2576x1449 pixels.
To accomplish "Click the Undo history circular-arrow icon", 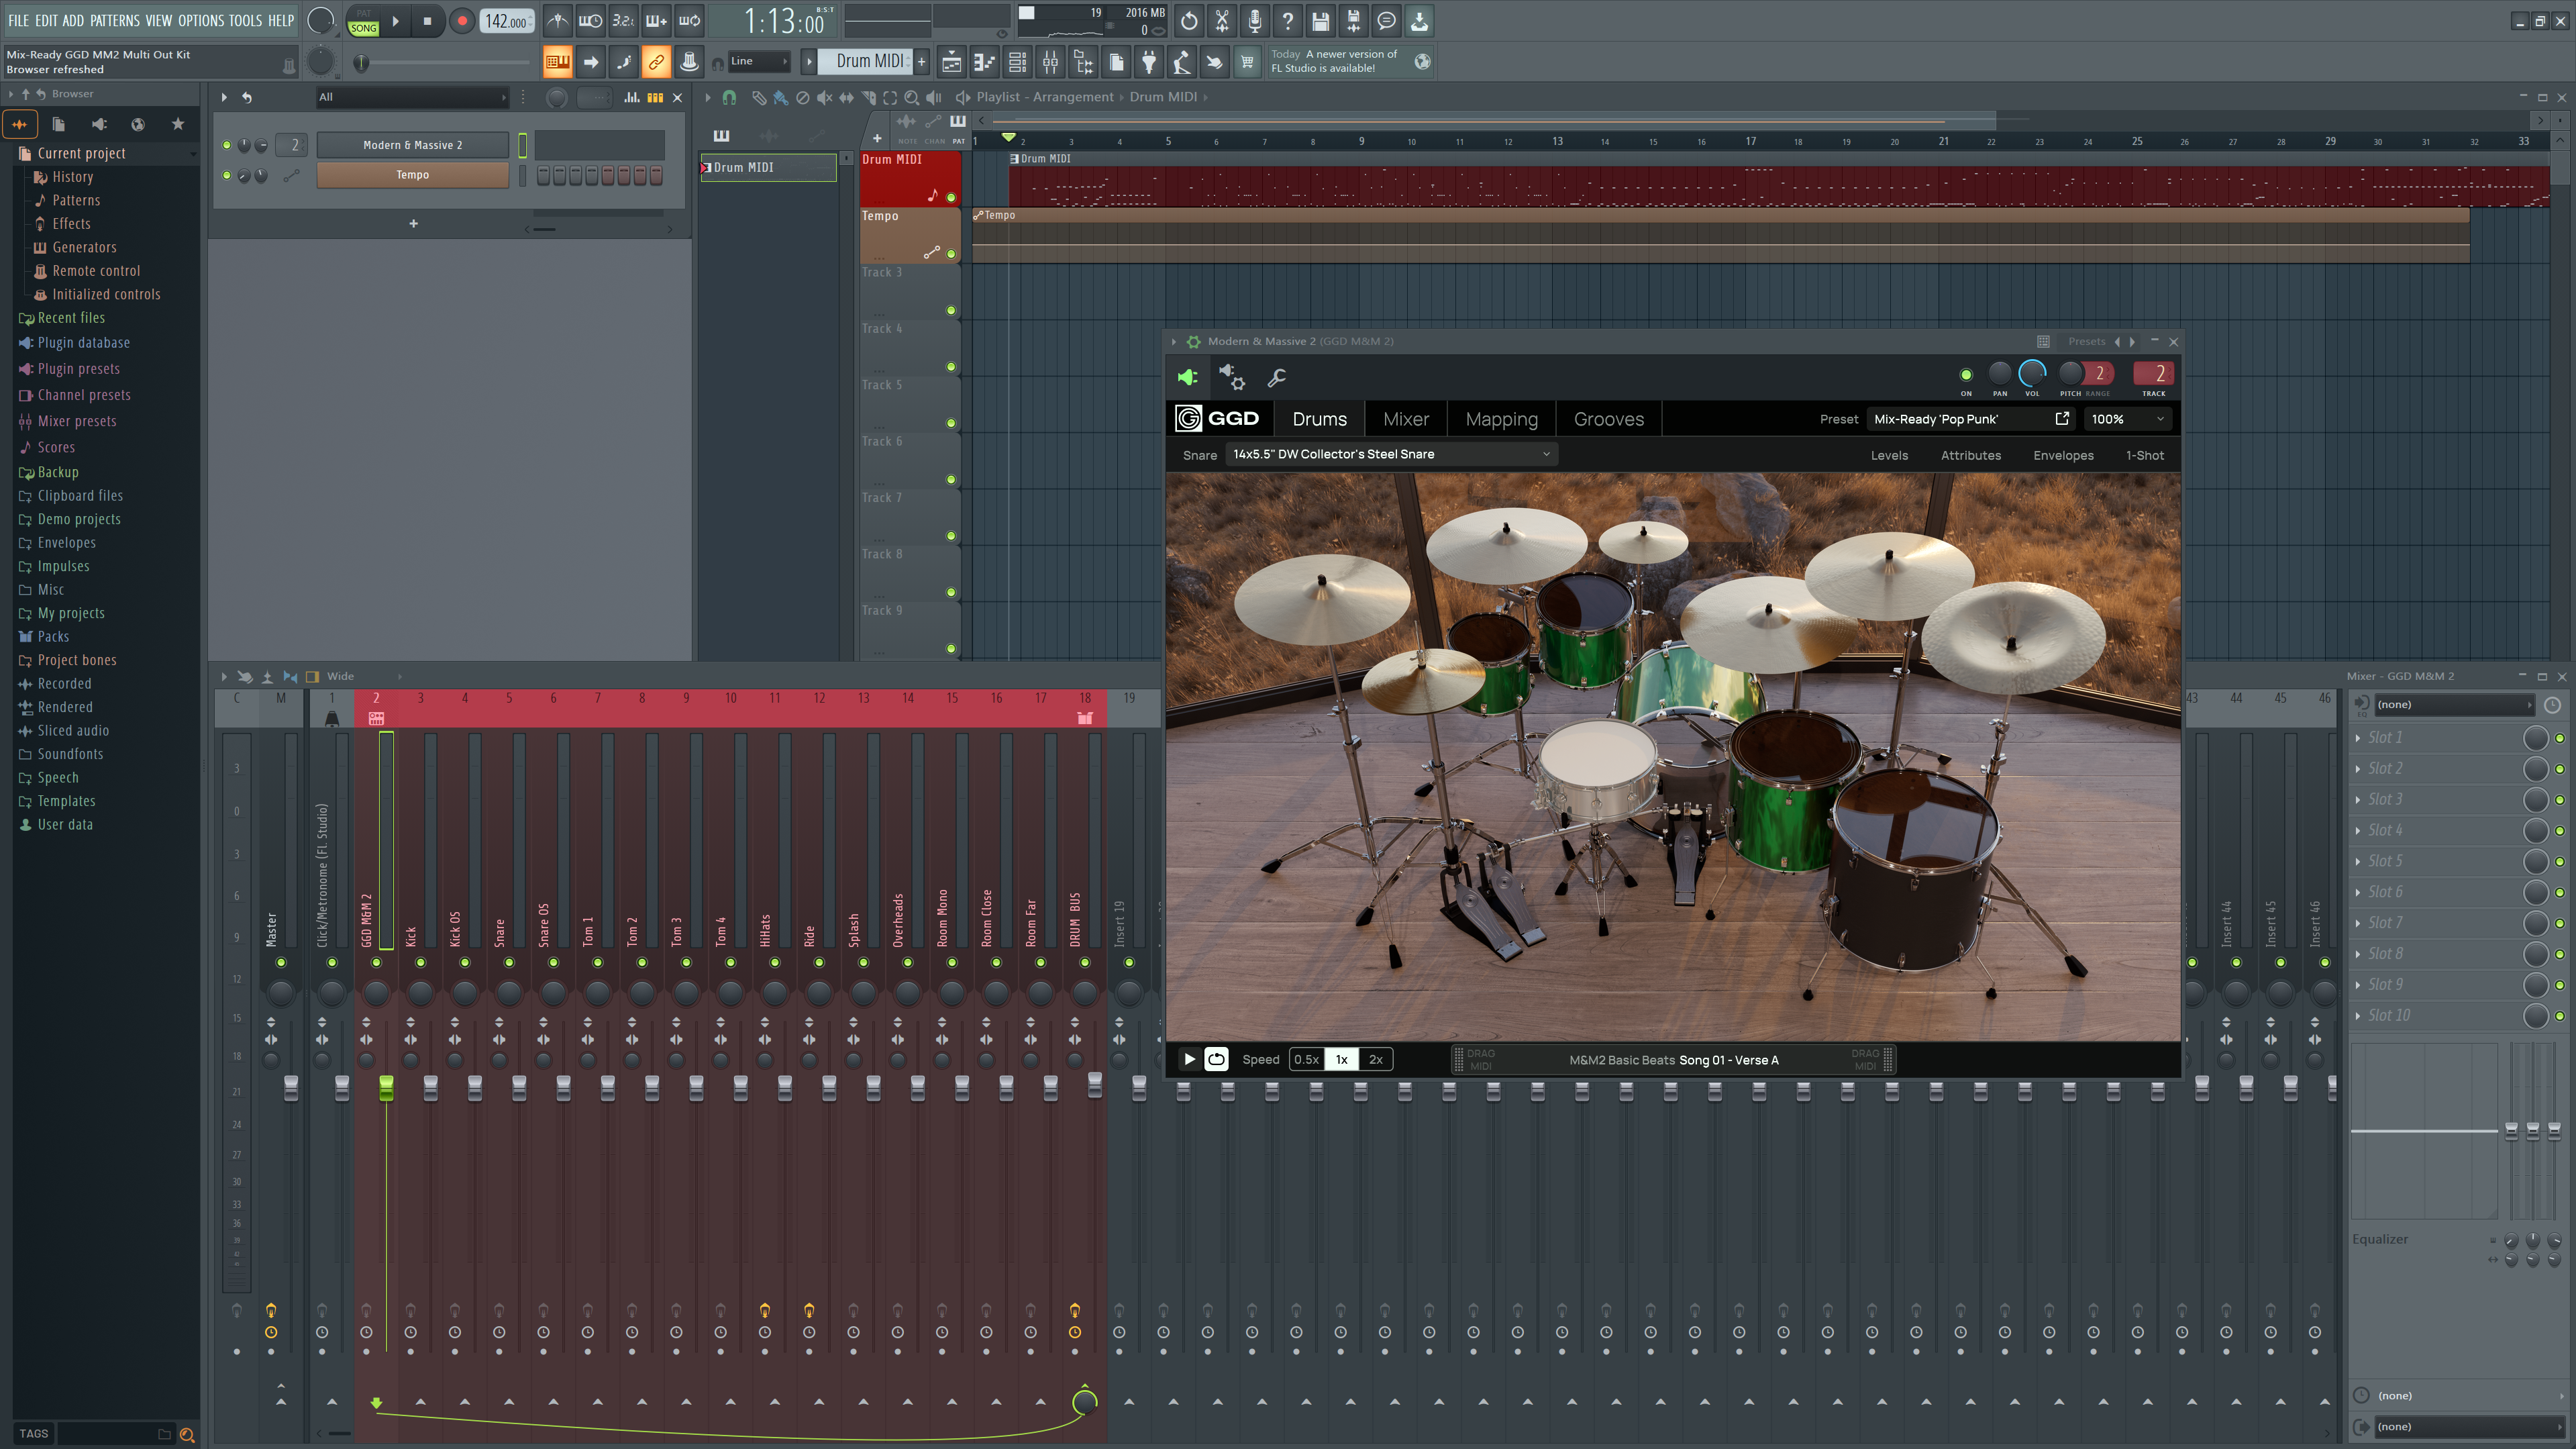I will pyautogui.click(x=1189, y=20).
